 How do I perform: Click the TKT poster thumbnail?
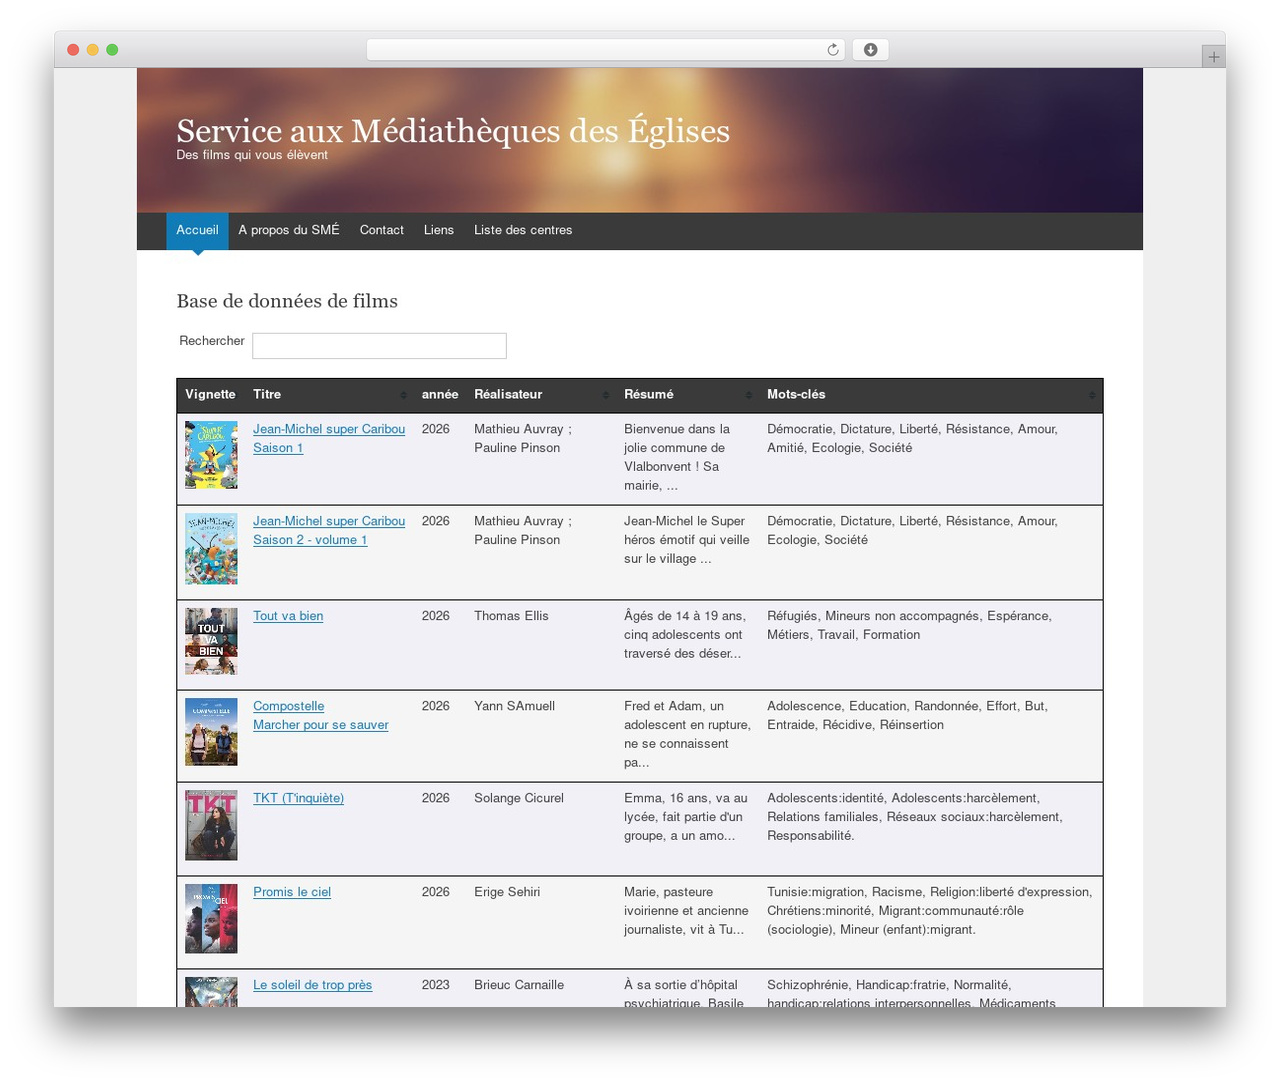211,825
